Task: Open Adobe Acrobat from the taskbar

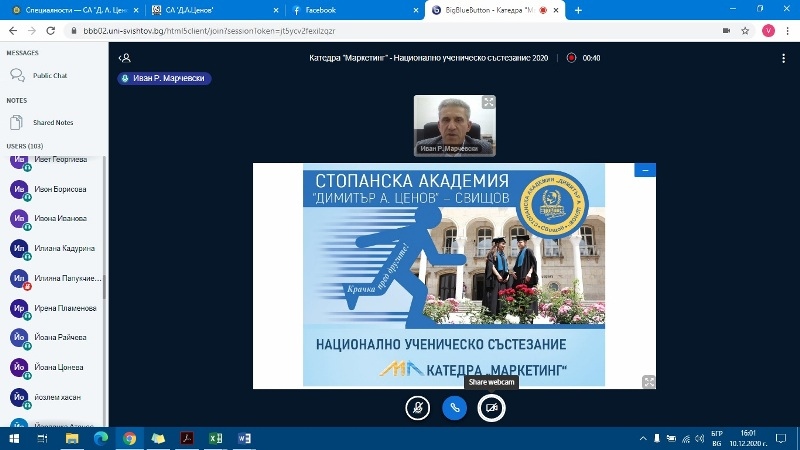Action: tap(187, 438)
